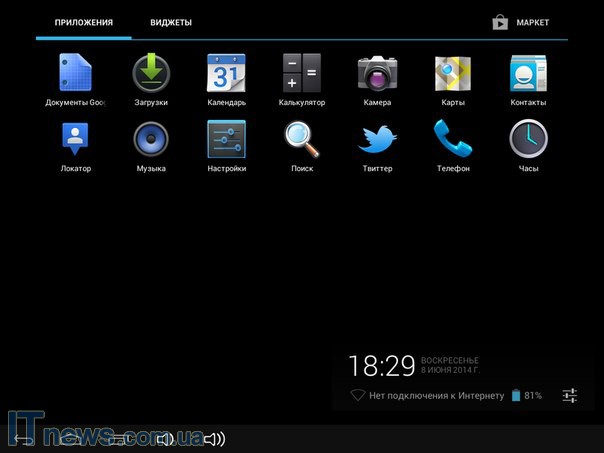Launch the Локатор locator app
This screenshot has height=453, width=604.
tap(75, 140)
